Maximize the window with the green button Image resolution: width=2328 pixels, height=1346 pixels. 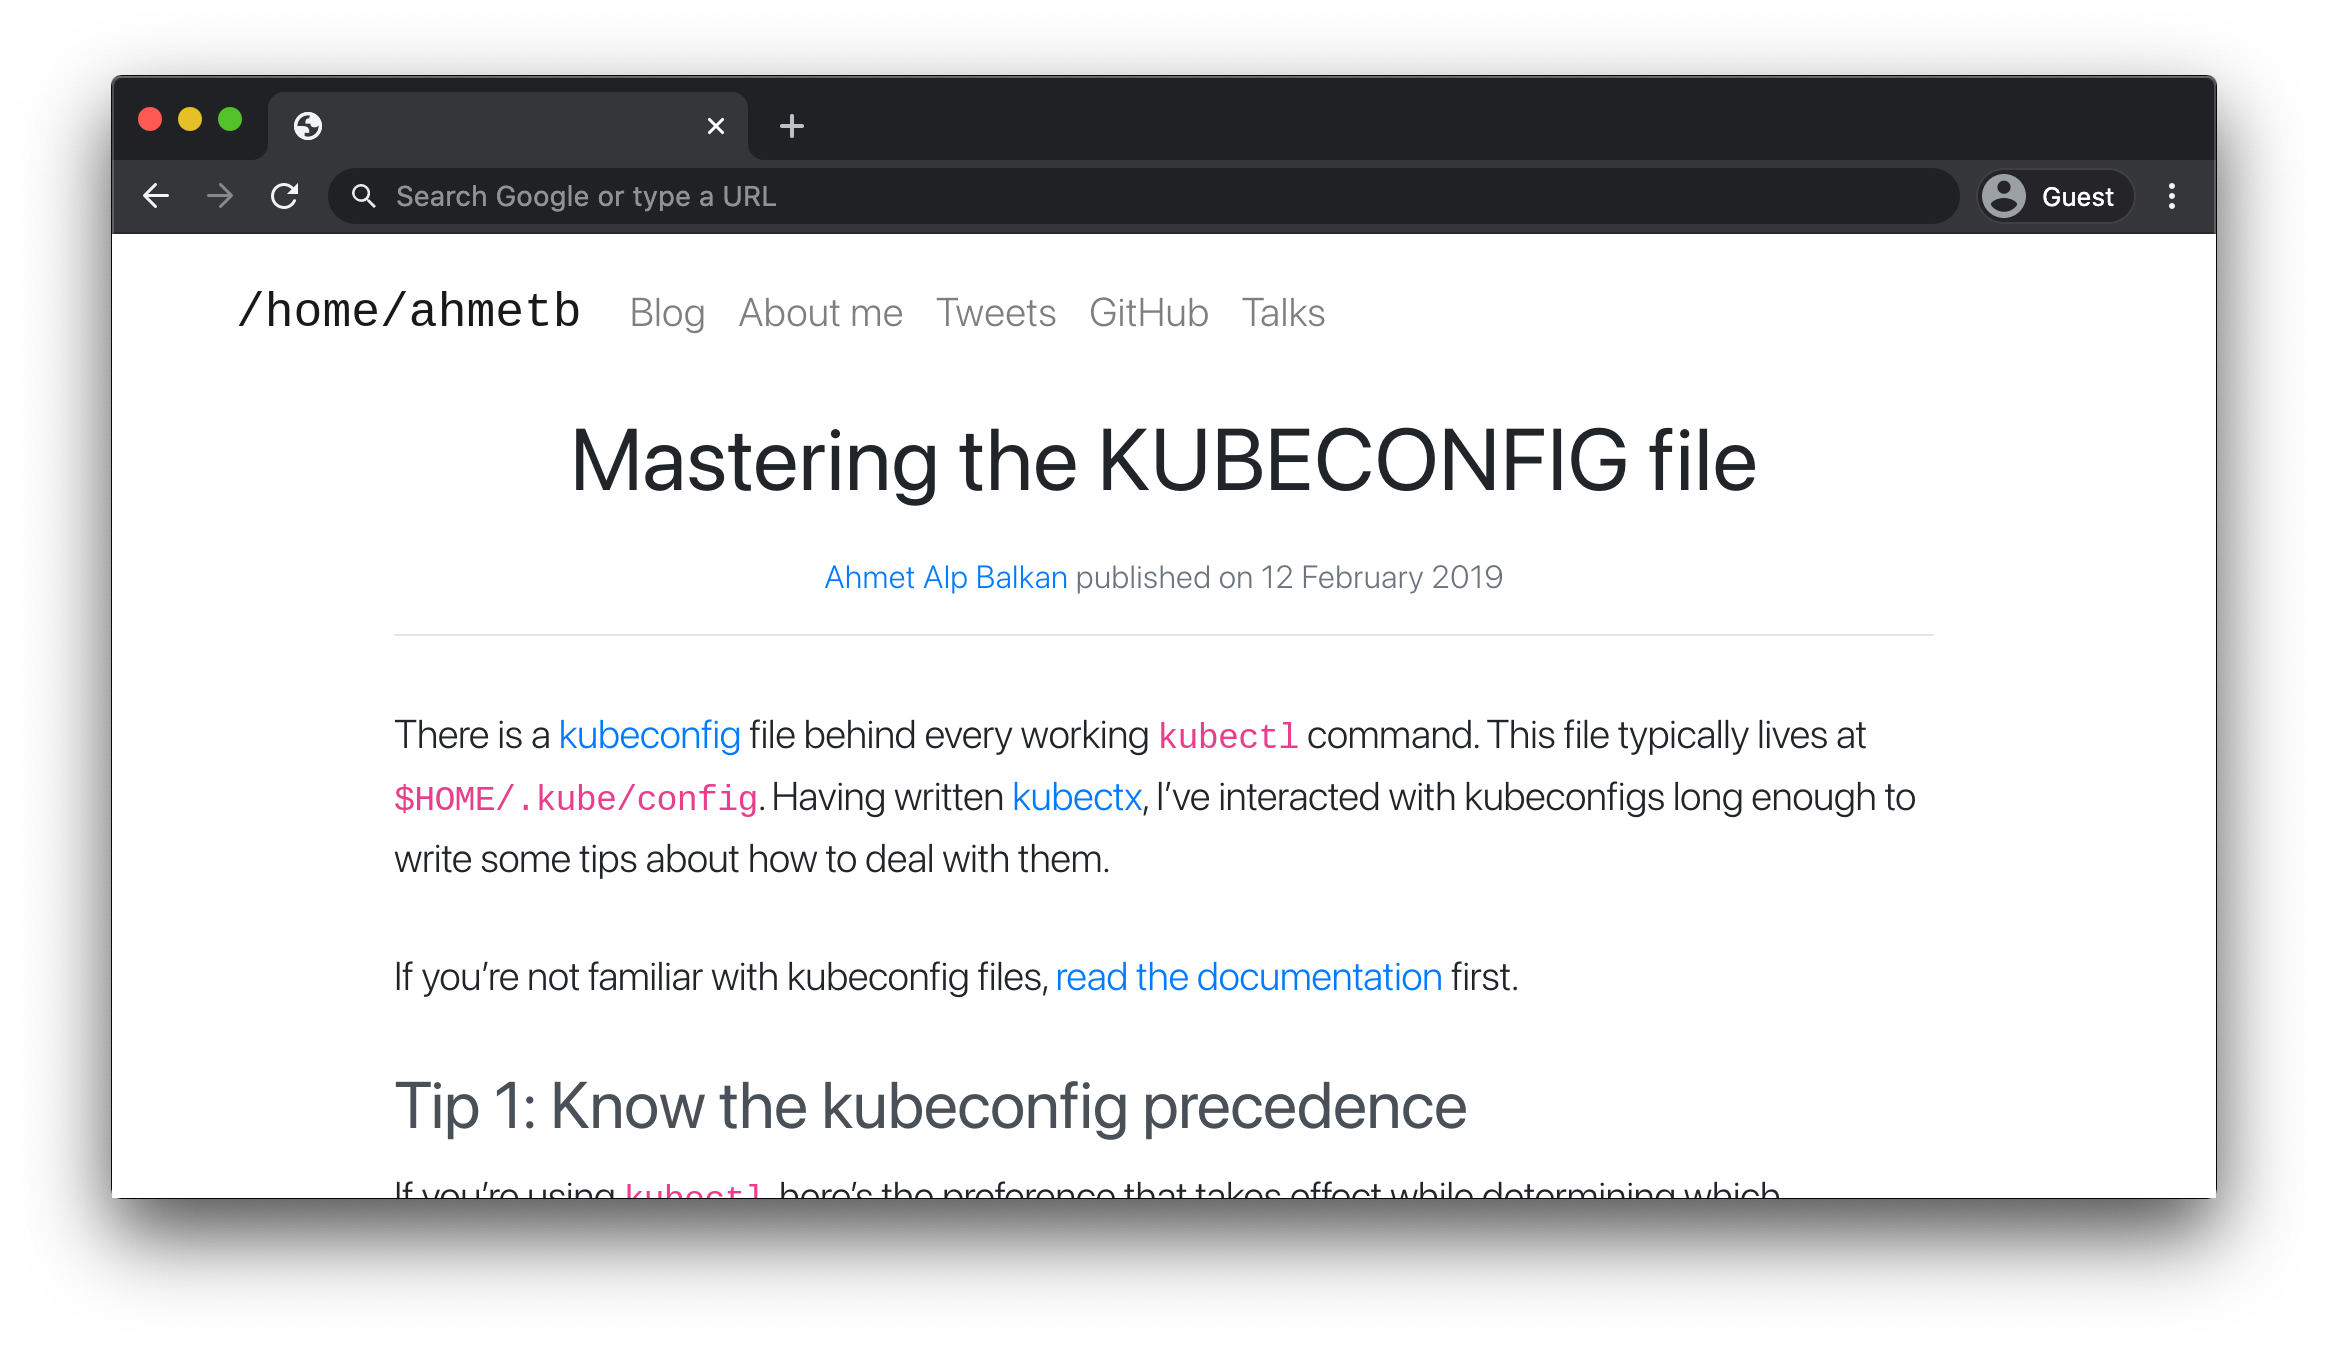point(230,120)
